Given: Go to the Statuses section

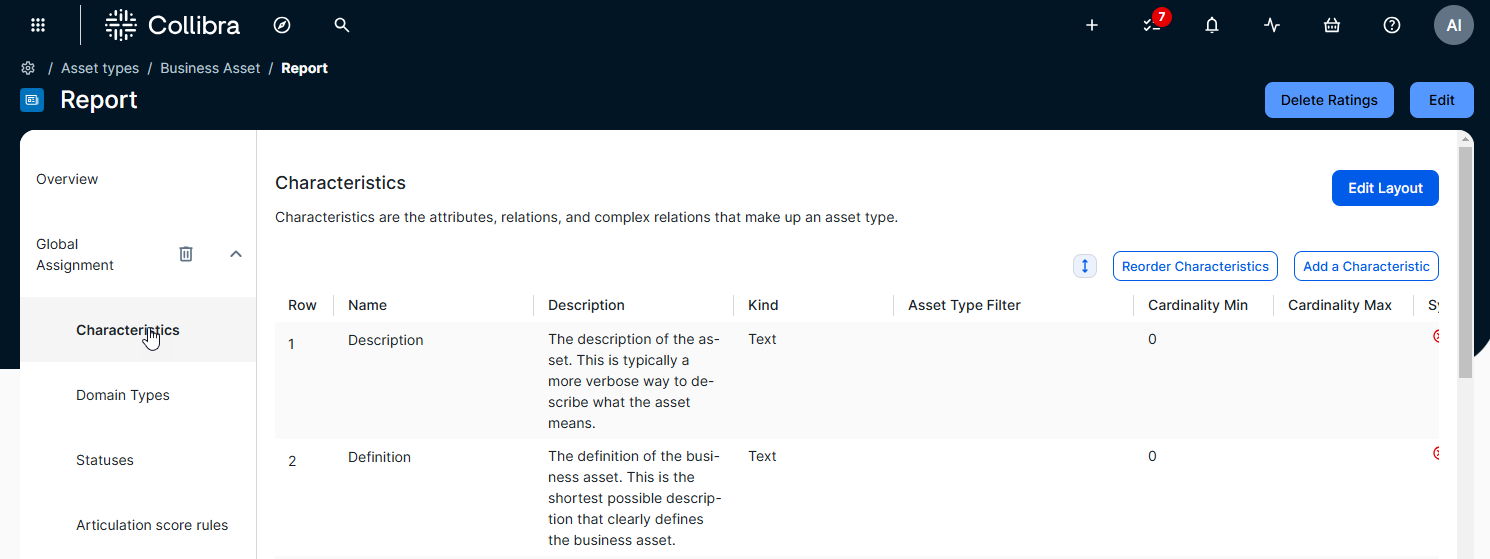Looking at the screenshot, I should tap(105, 460).
